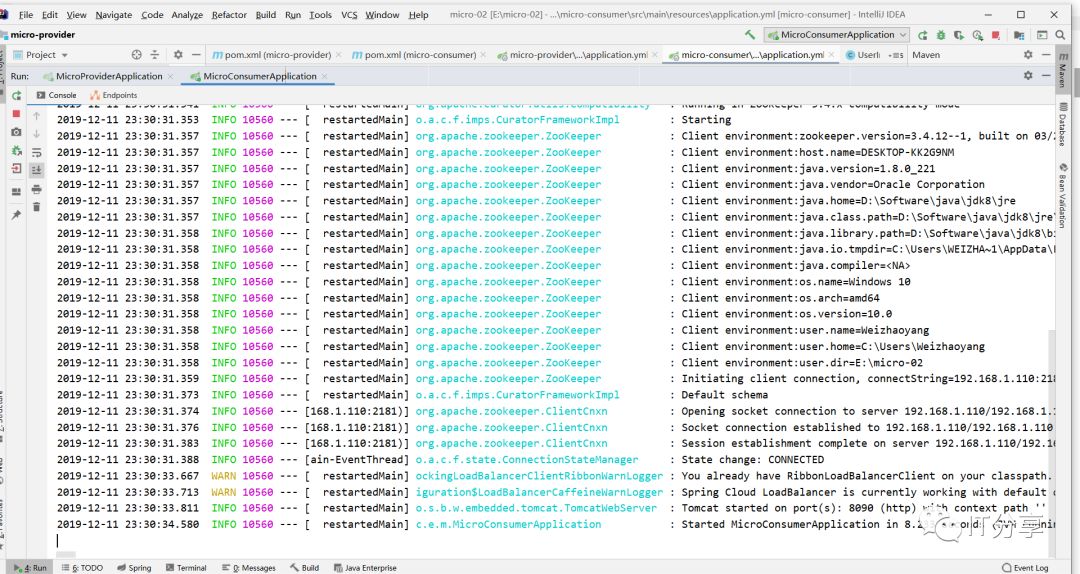Open the Project view dropdown arrow

pos(65,55)
